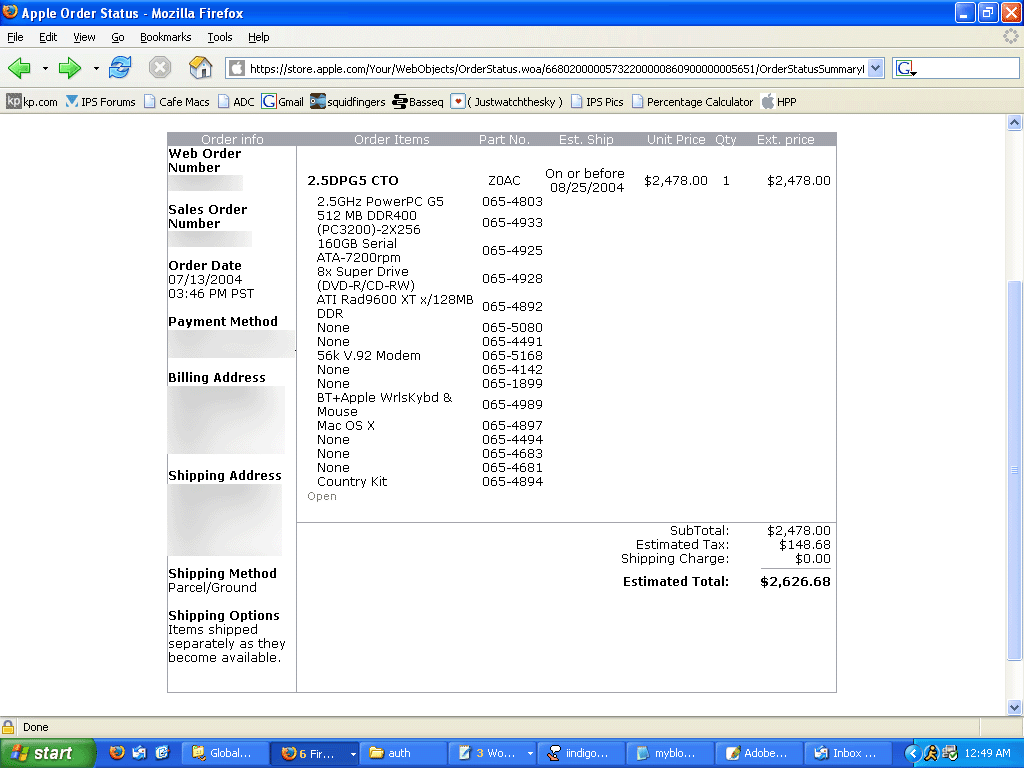This screenshot has width=1024, height=768.
Task: Go back with the green Back arrow
Action: [20, 68]
